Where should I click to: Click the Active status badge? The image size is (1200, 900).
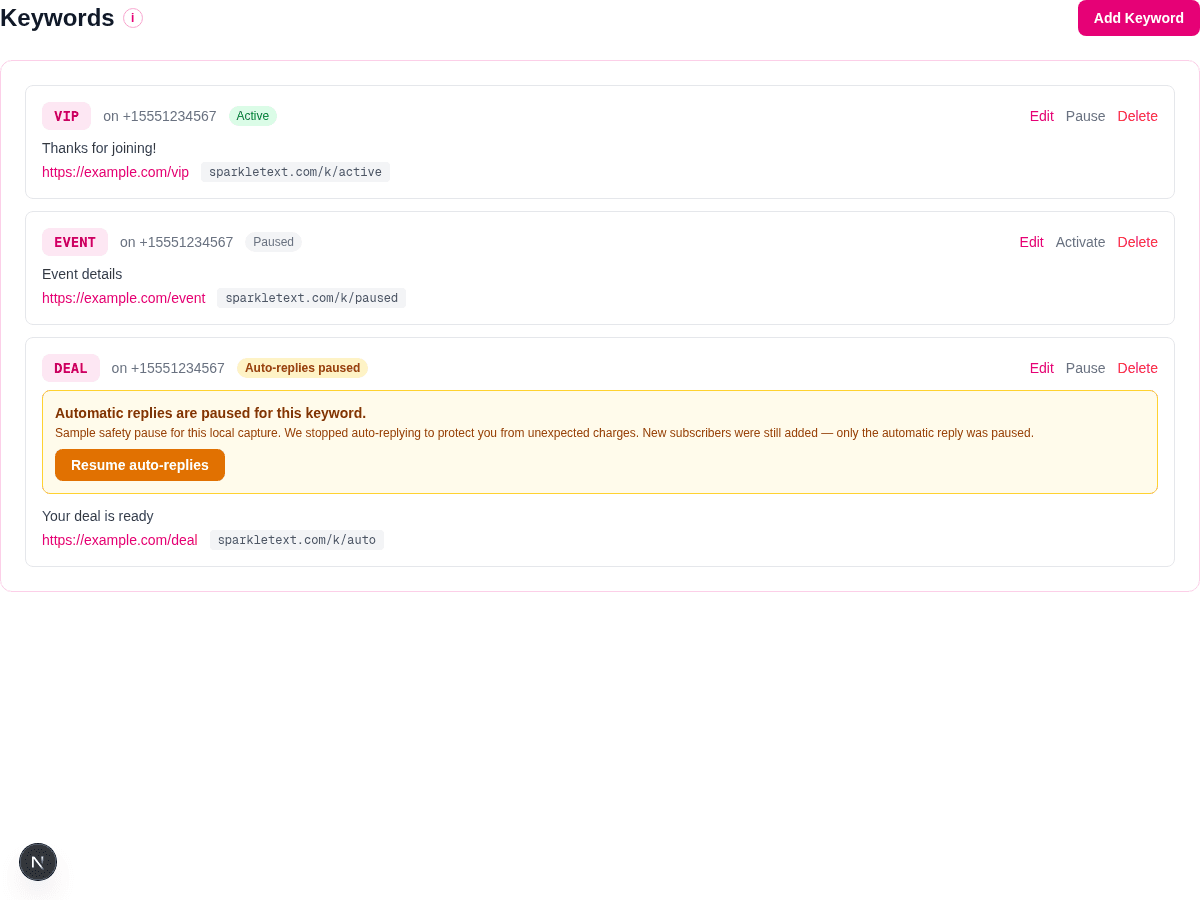[x=253, y=116]
